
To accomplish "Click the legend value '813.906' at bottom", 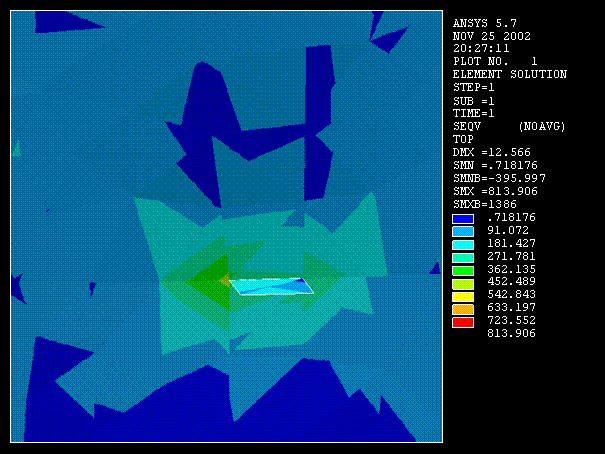I will coord(512,333).
